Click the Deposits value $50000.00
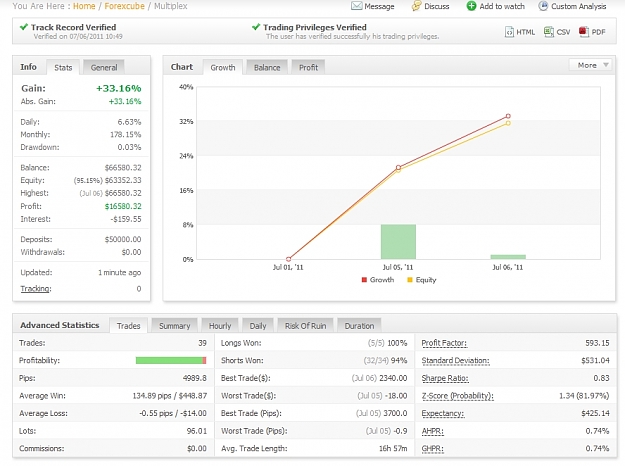 tap(123, 239)
